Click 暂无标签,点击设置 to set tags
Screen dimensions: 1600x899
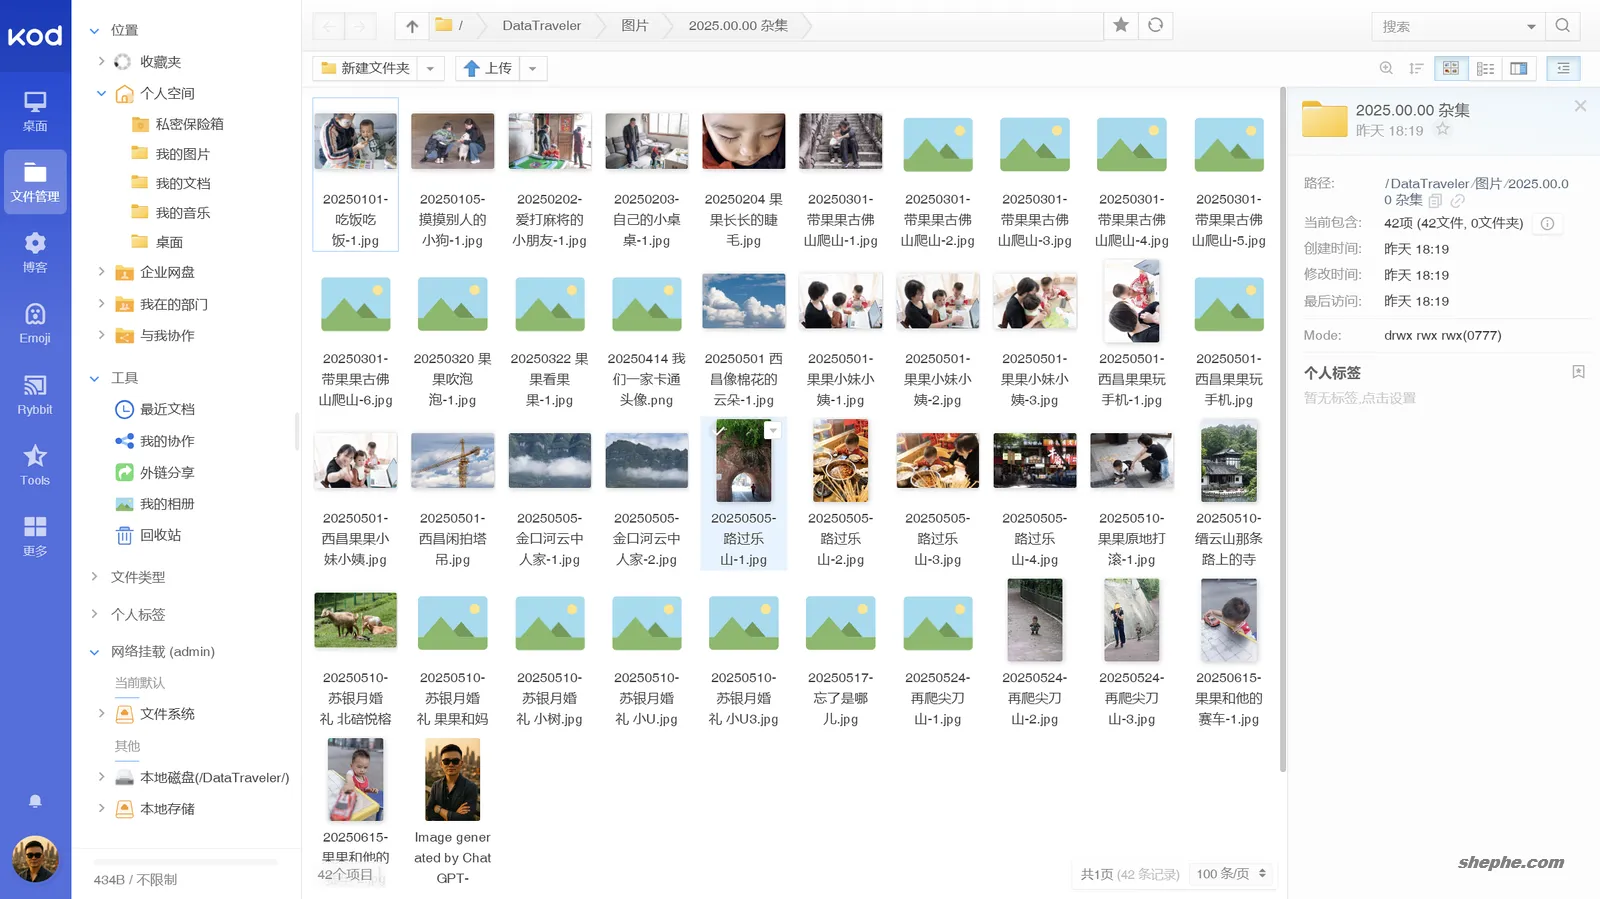1359,398
